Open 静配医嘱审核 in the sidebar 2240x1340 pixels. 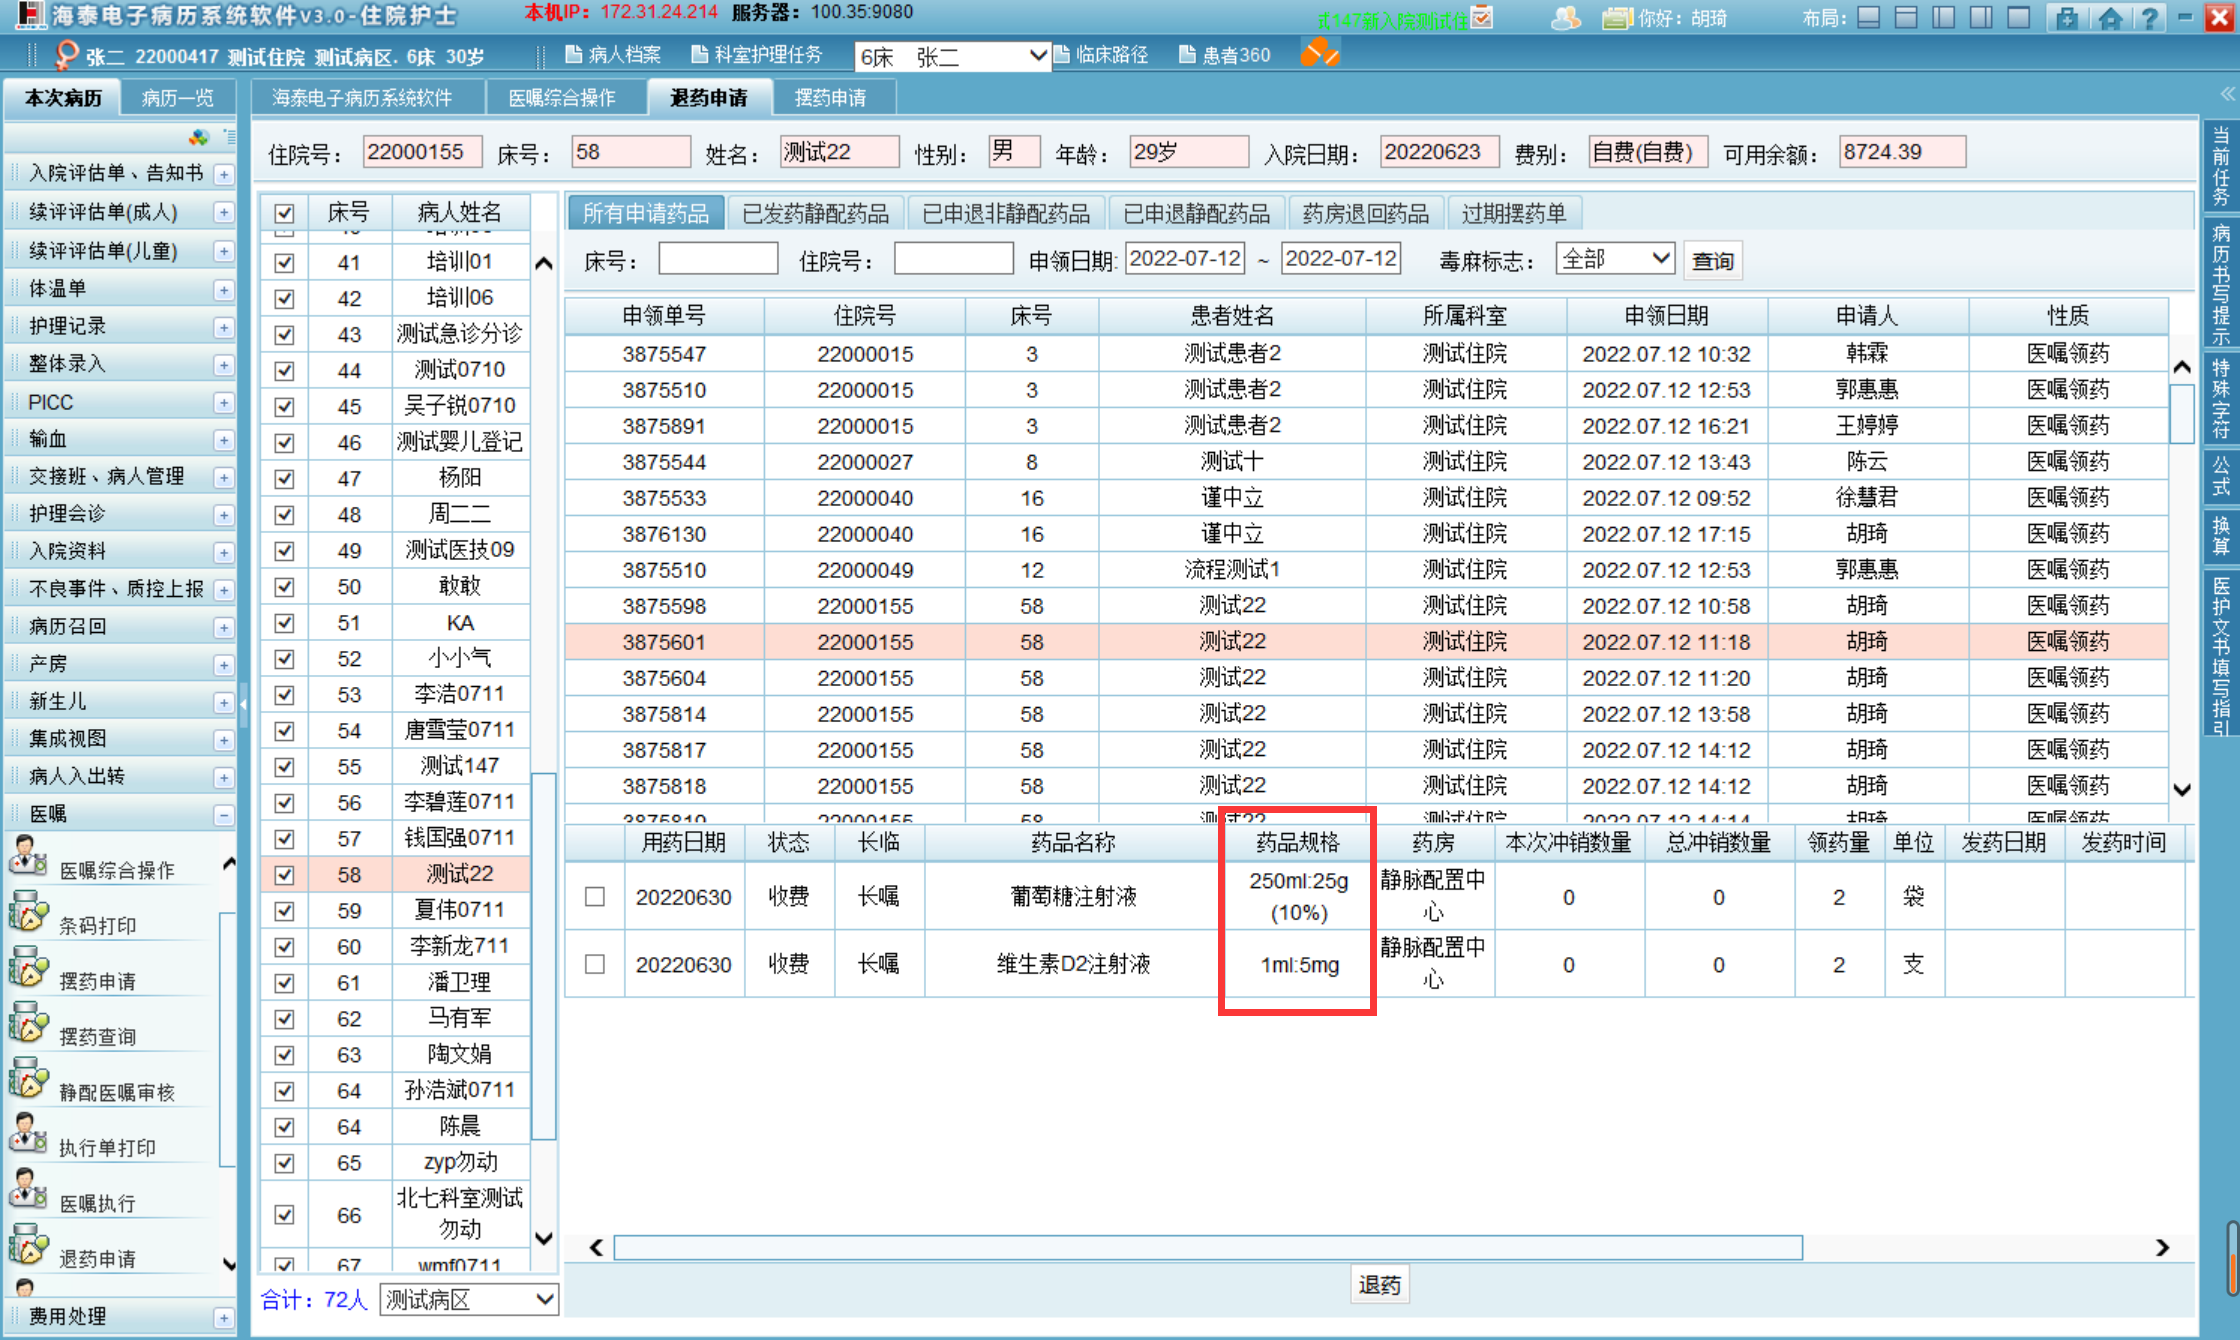(116, 1092)
